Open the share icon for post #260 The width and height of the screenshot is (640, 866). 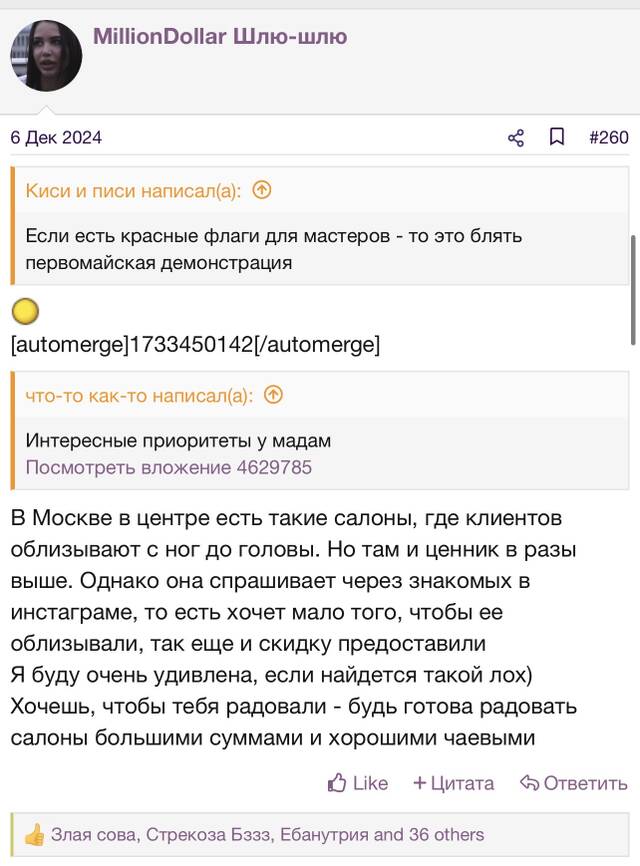516,138
